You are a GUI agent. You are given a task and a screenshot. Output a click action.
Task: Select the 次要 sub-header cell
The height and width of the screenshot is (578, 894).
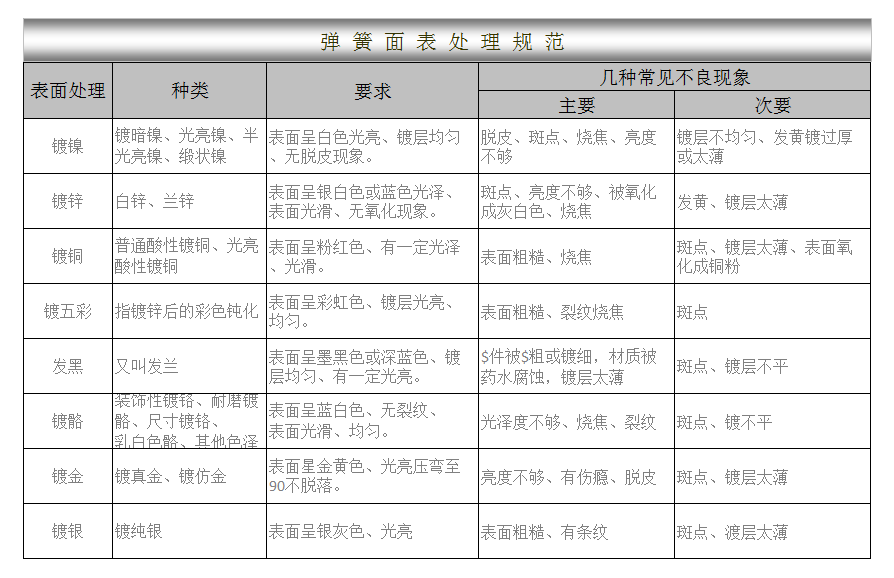coord(772,105)
